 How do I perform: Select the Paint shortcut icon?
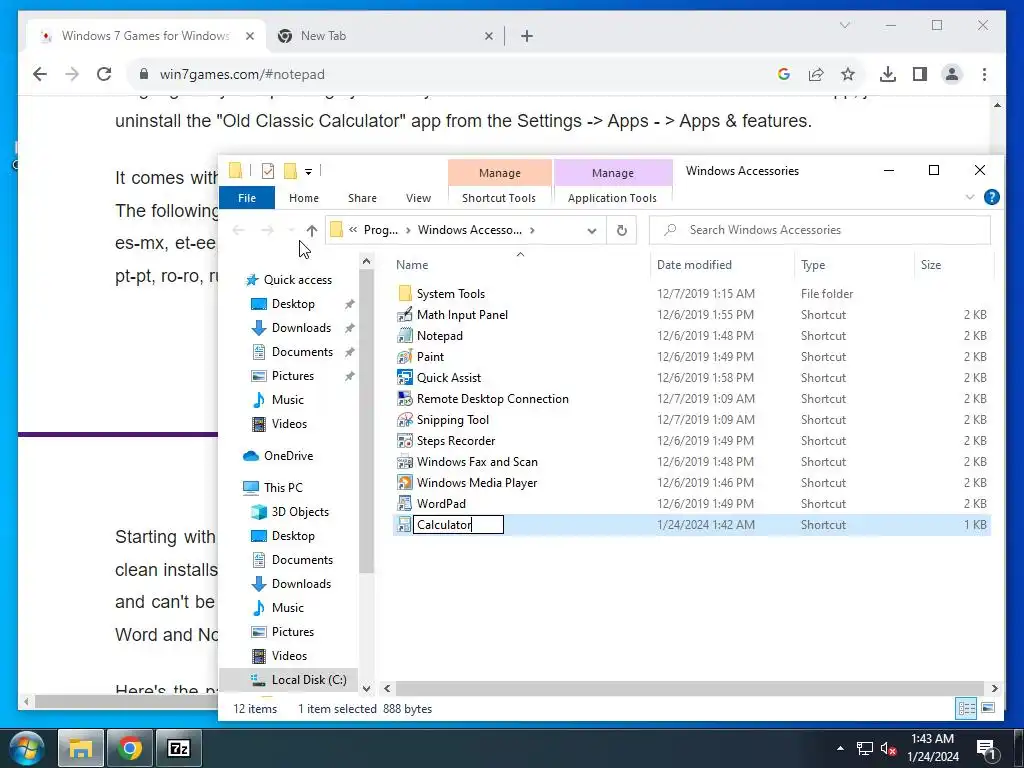(405, 357)
